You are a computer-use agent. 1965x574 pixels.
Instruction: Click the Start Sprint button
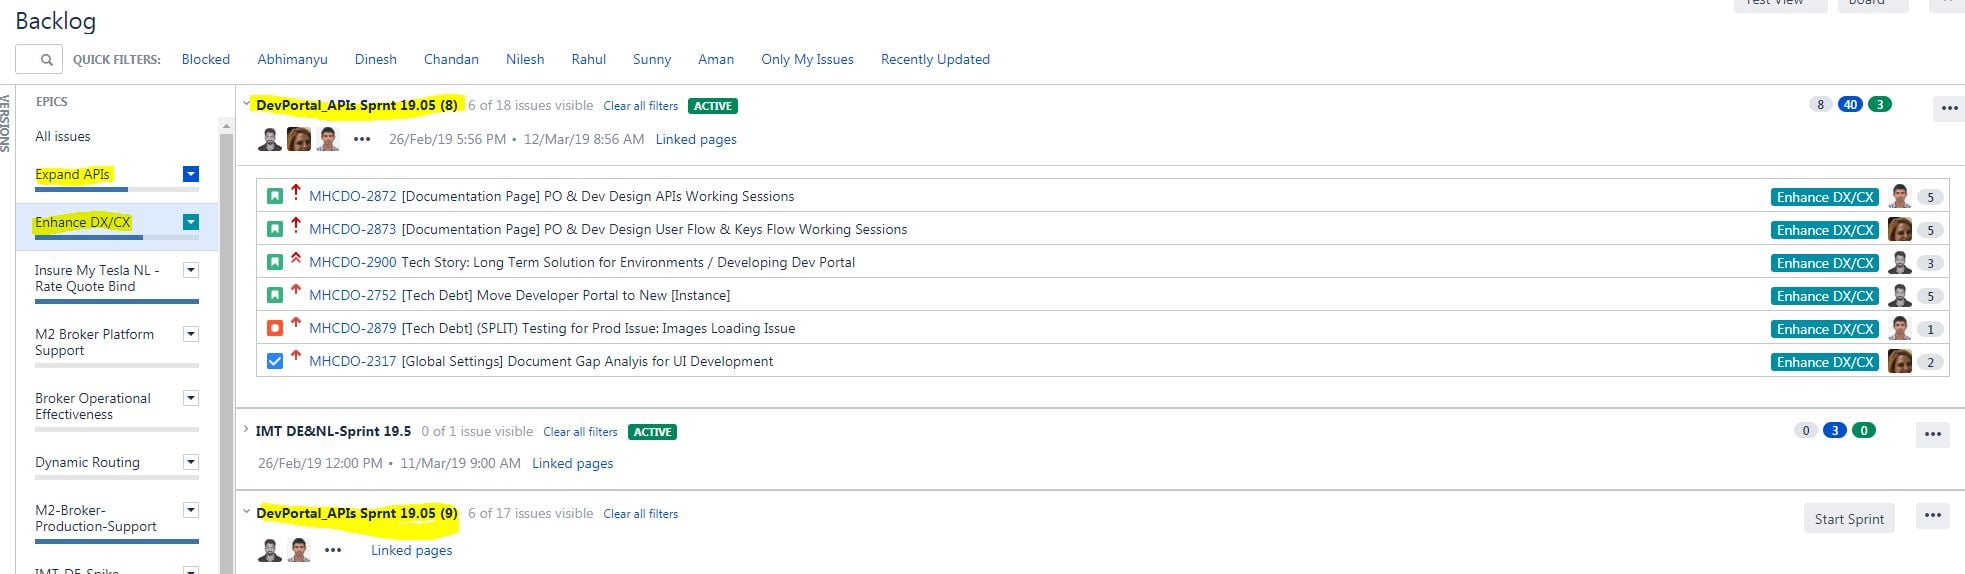pyautogui.click(x=1849, y=519)
